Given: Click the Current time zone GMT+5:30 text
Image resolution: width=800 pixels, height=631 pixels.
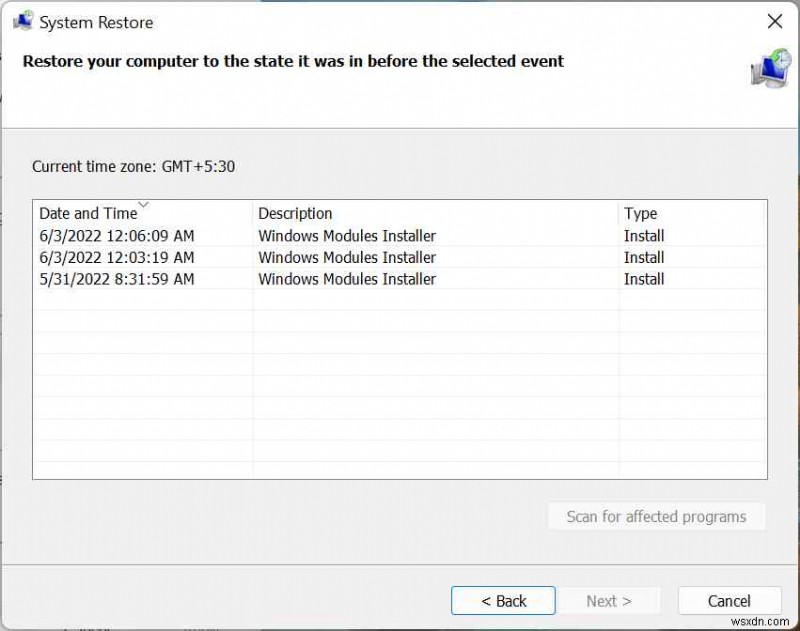Looking at the screenshot, I should click(134, 166).
